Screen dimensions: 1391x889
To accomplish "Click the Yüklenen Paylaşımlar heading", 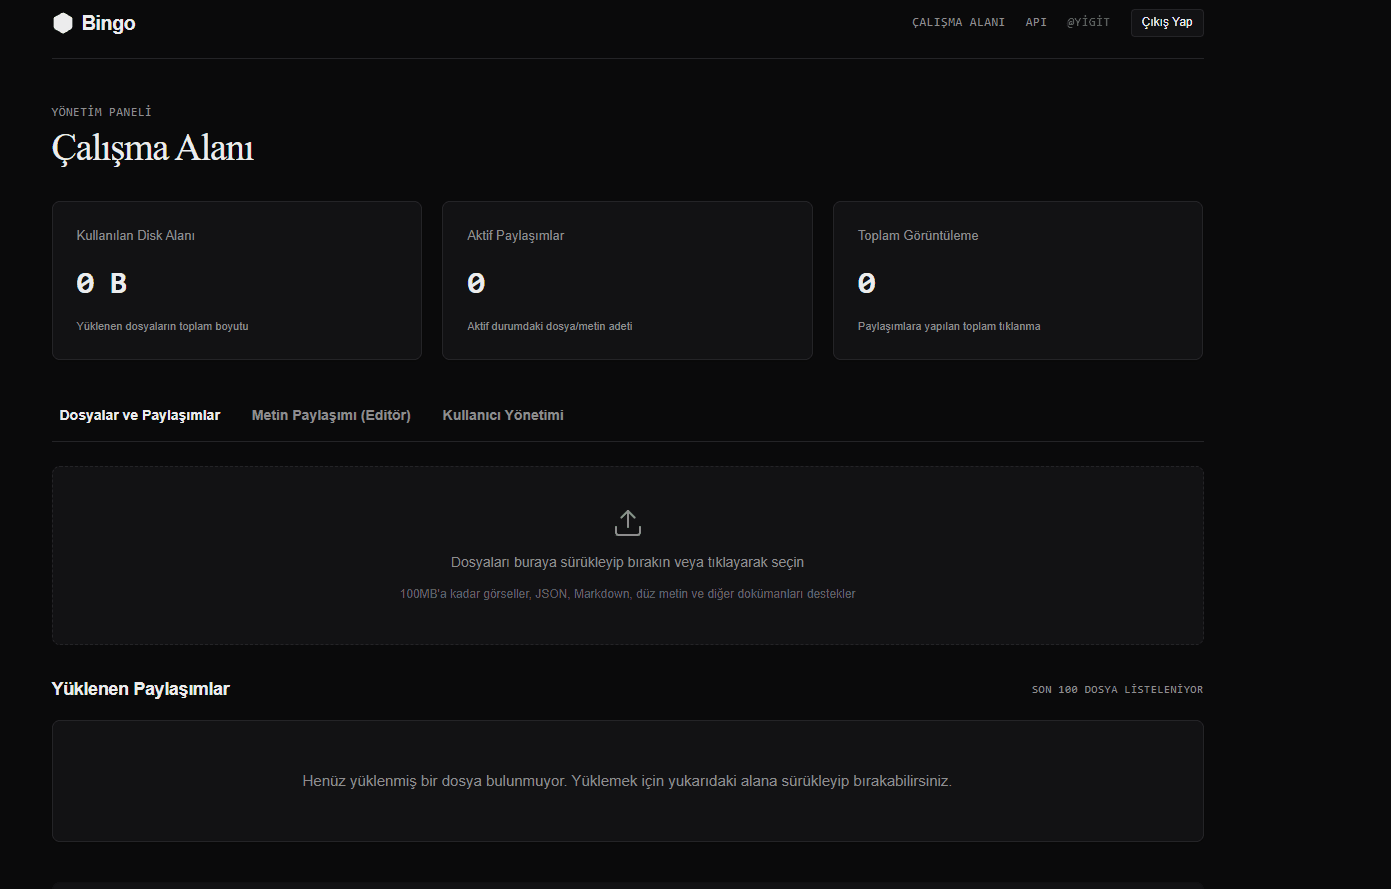I will coord(141,689).
